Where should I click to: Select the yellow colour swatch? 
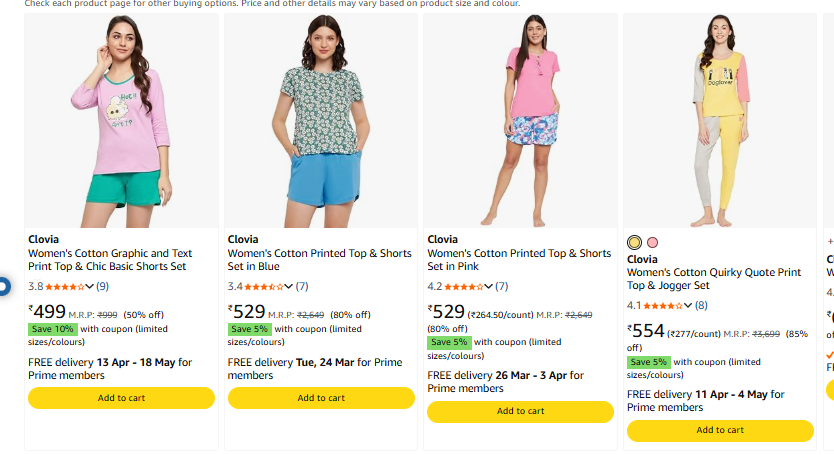(634, 242)
